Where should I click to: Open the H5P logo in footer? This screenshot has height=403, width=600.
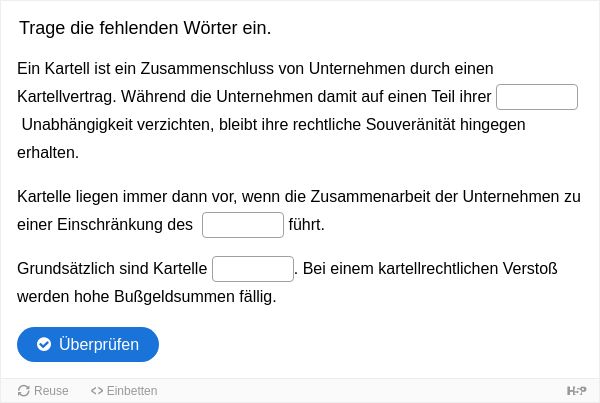(576, 391)
